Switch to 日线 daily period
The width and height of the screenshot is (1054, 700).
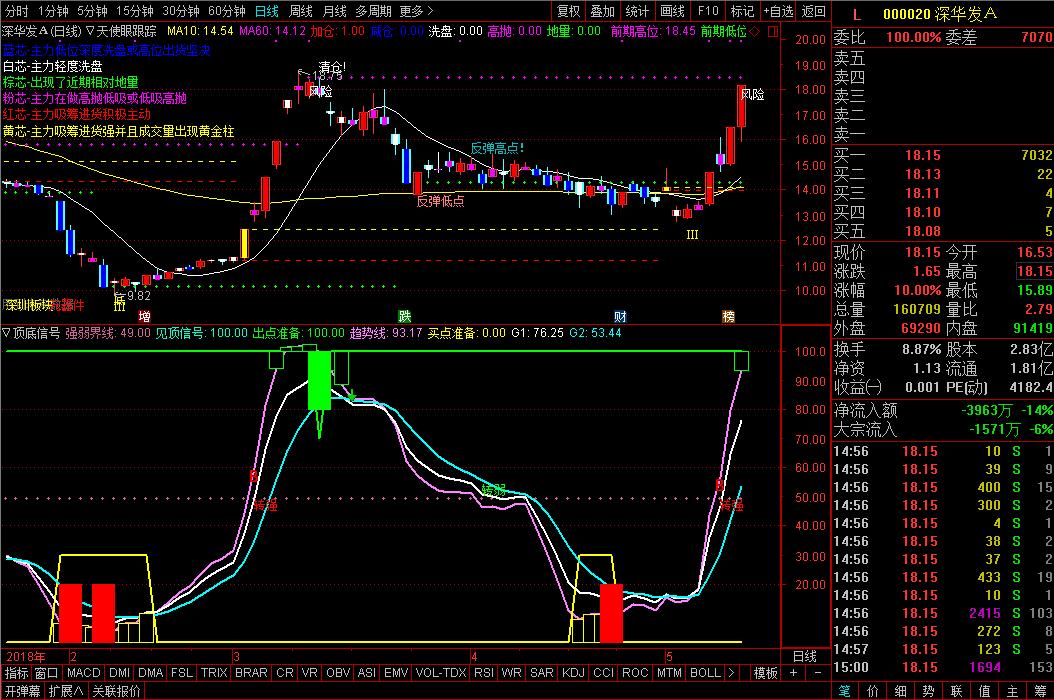pyautogui.click(x=266, y=11)
